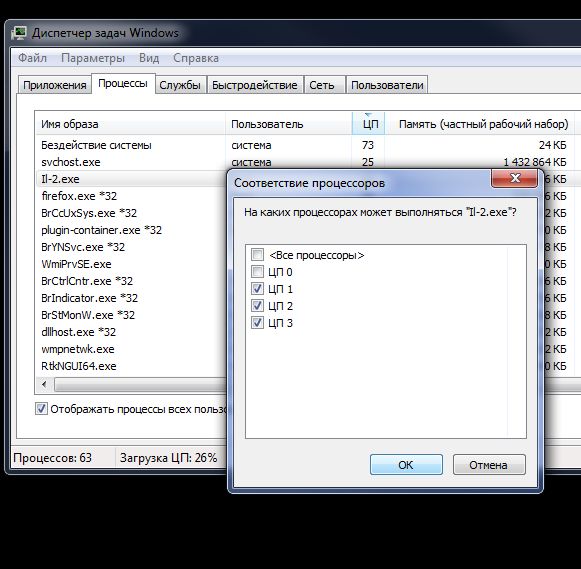Open the Параметры menu
581x569 pixels.
(93, 58)
